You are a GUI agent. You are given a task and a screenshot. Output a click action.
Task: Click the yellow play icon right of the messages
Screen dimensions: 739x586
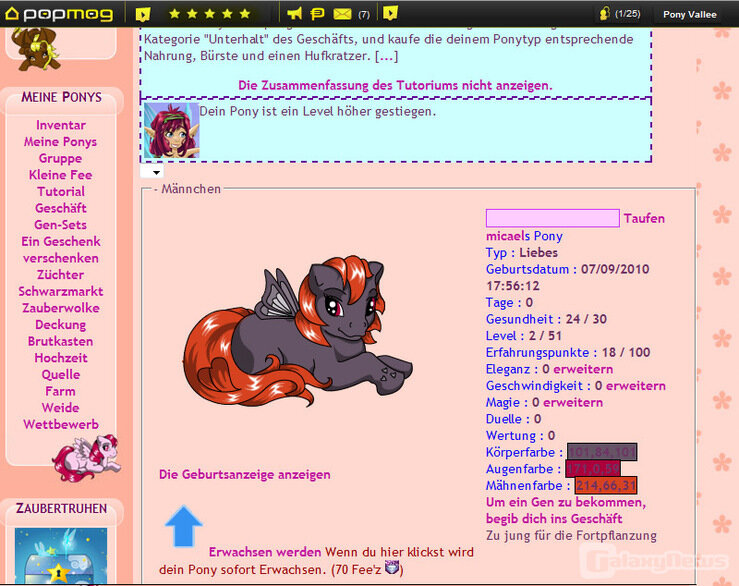click(390, 13)
